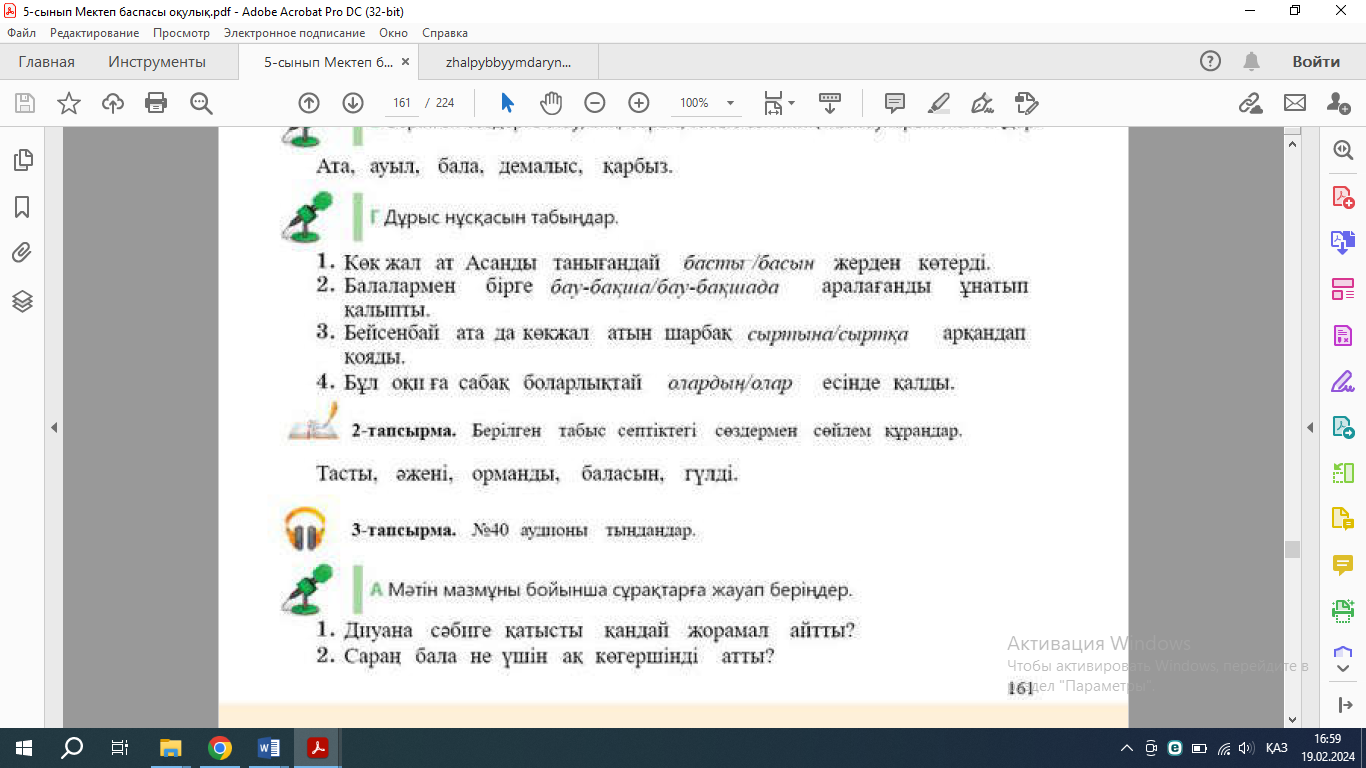
Task: Click the Print file icon
Action: pyautogui.click(x=156, y=103)
